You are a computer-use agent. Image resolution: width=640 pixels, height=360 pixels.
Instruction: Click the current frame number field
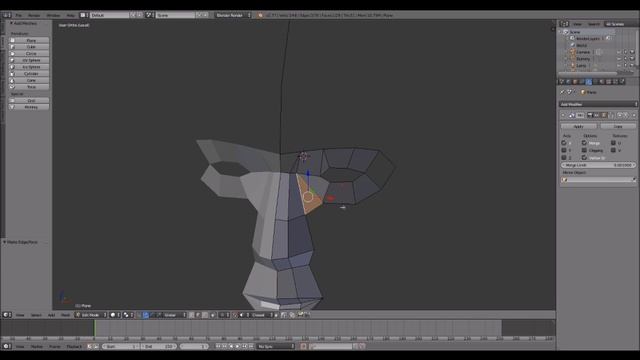coord(194,346)
